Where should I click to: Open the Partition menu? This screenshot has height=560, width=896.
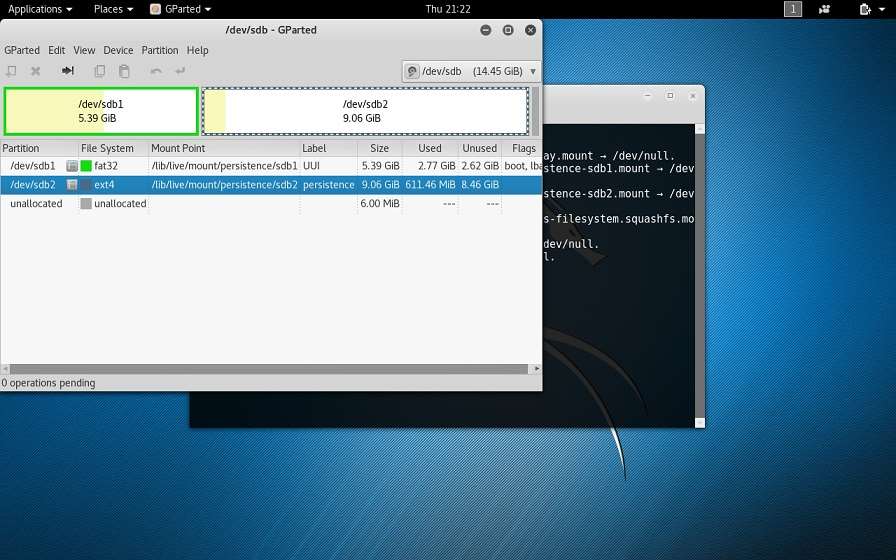[159, 50]
